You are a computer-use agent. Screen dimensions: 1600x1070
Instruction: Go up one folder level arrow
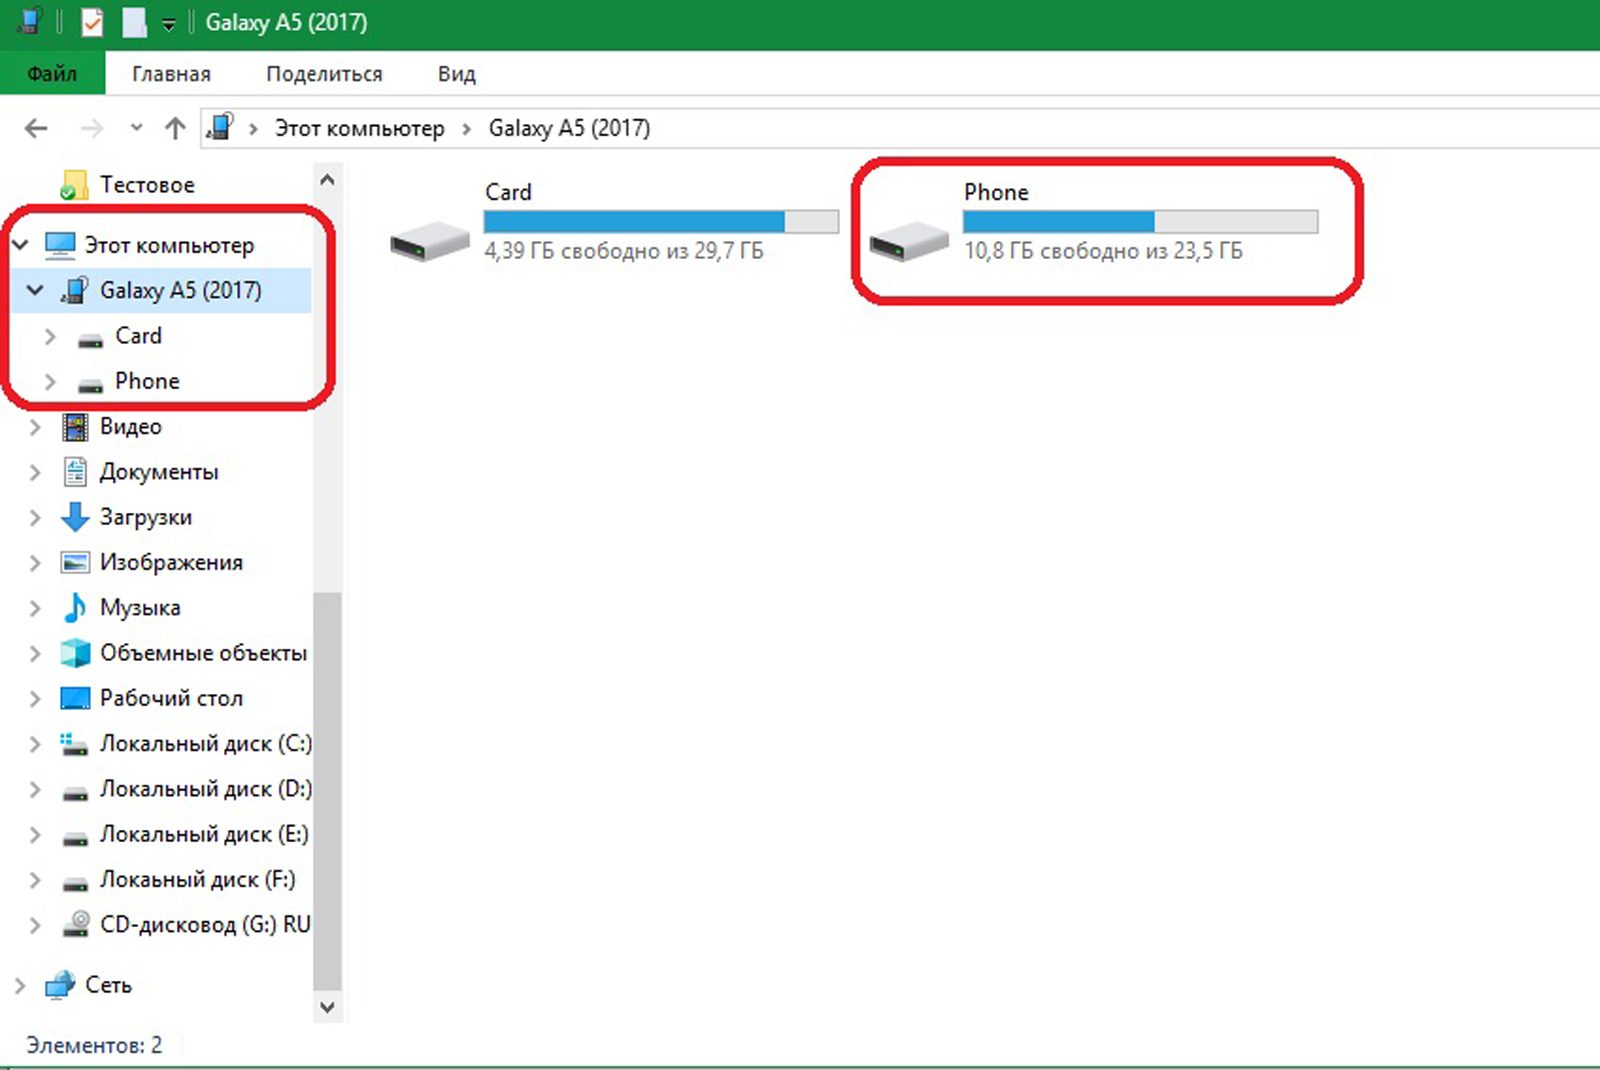176,128
